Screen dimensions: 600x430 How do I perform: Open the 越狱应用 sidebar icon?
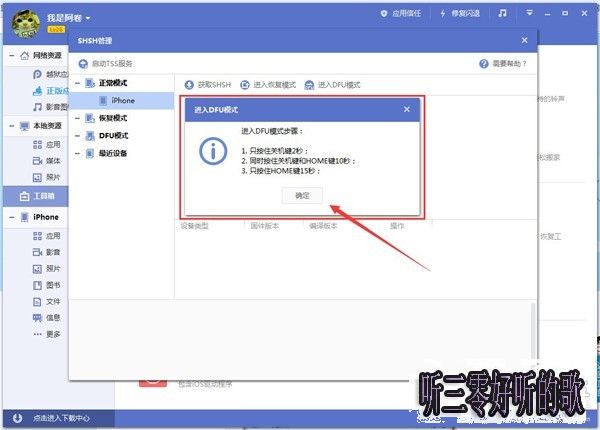pos(38,74)
